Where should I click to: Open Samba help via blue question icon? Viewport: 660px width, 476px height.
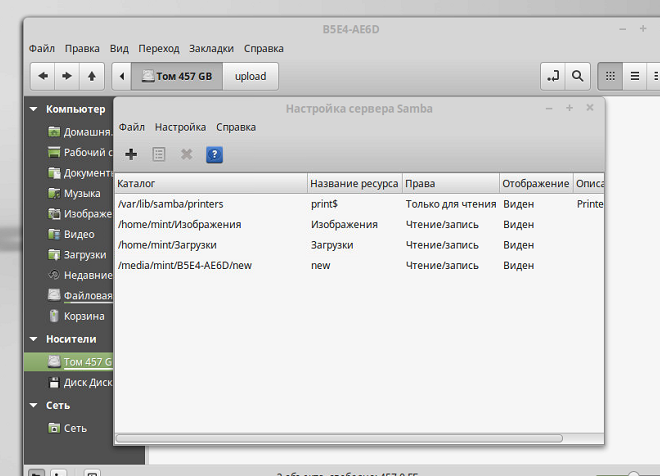214,154
